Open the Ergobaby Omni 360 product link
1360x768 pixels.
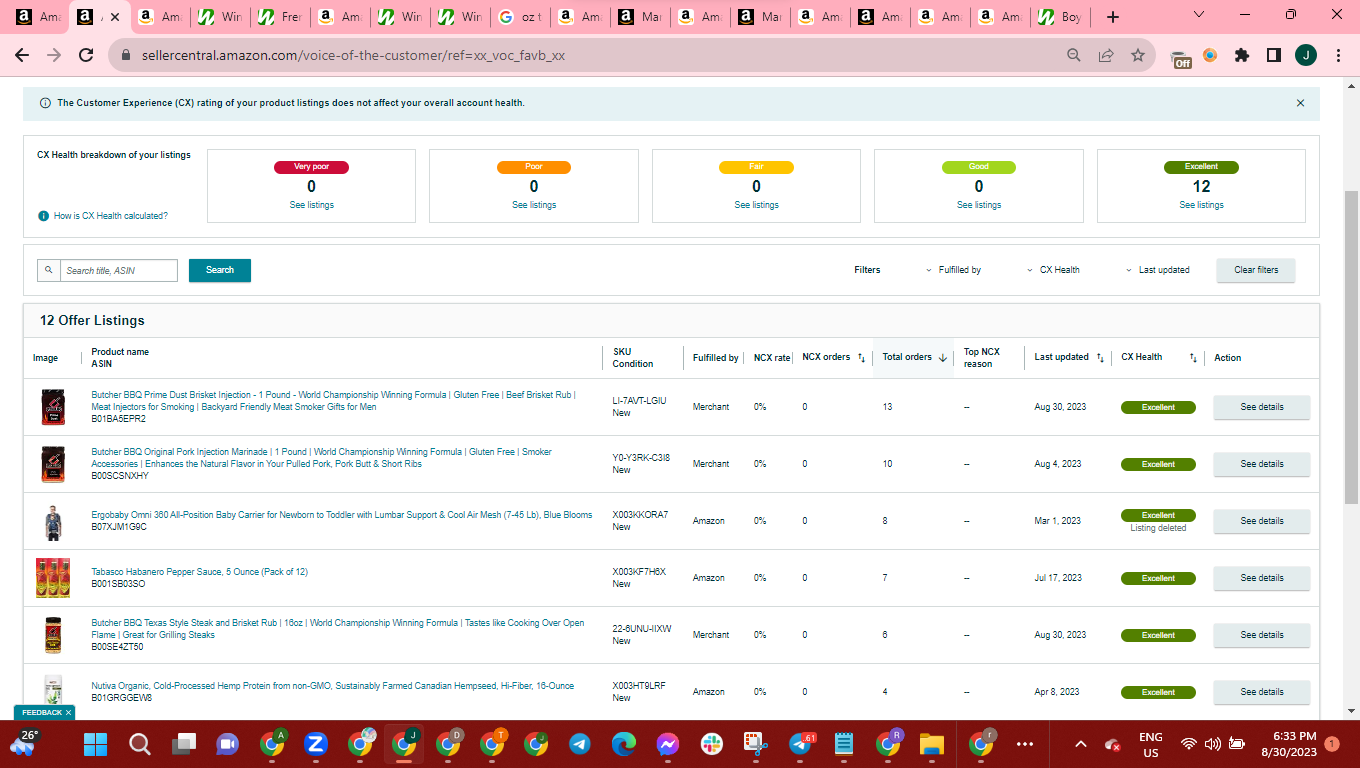point(341,515)
